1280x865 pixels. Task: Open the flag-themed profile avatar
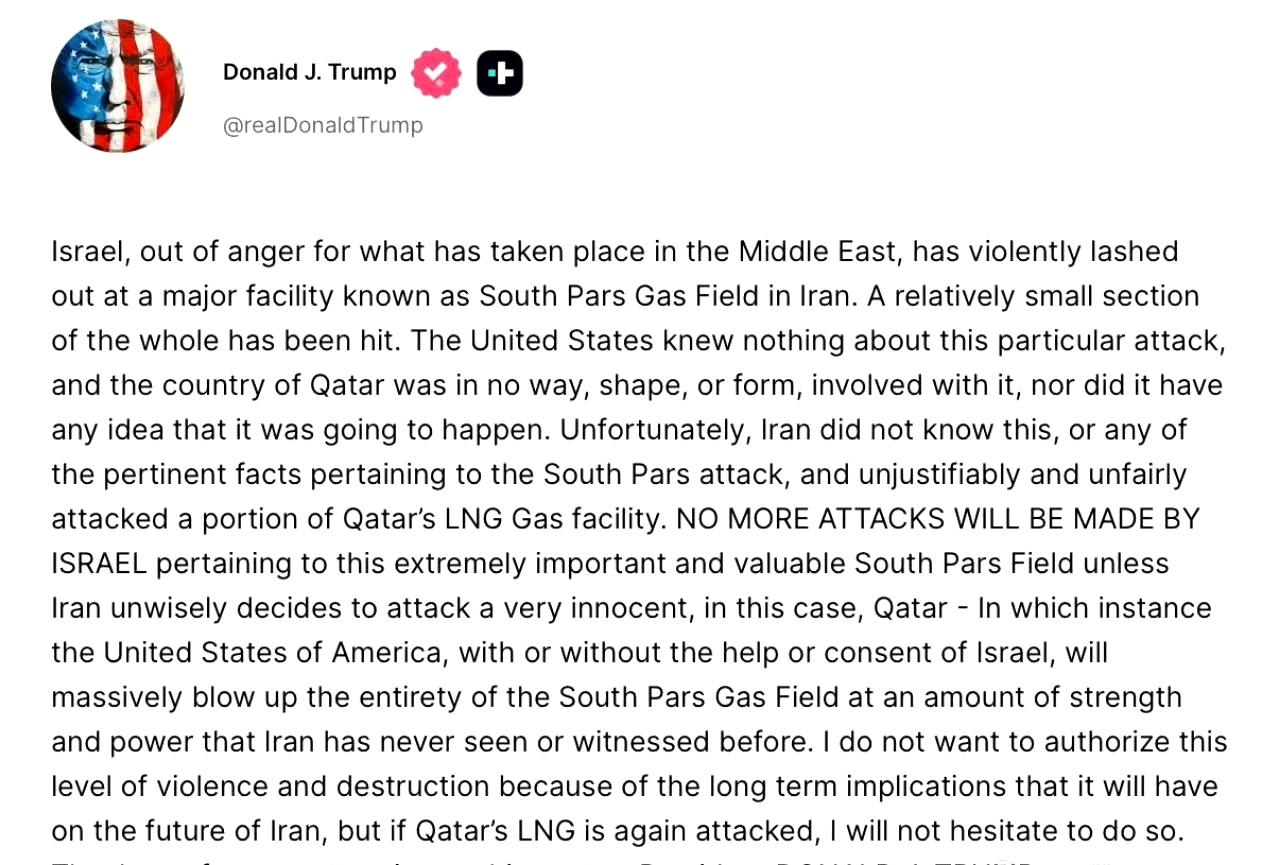tap(118, 86)
